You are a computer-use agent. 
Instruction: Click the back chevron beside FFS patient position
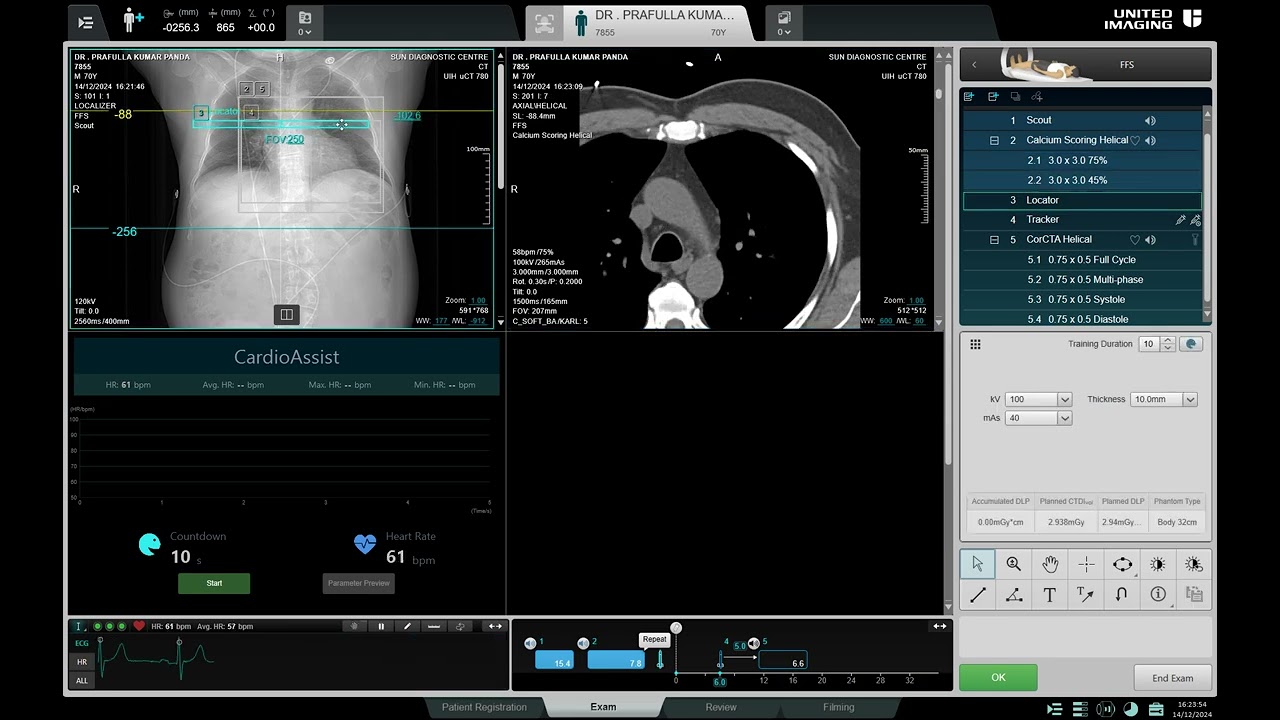tap(975, 65)
